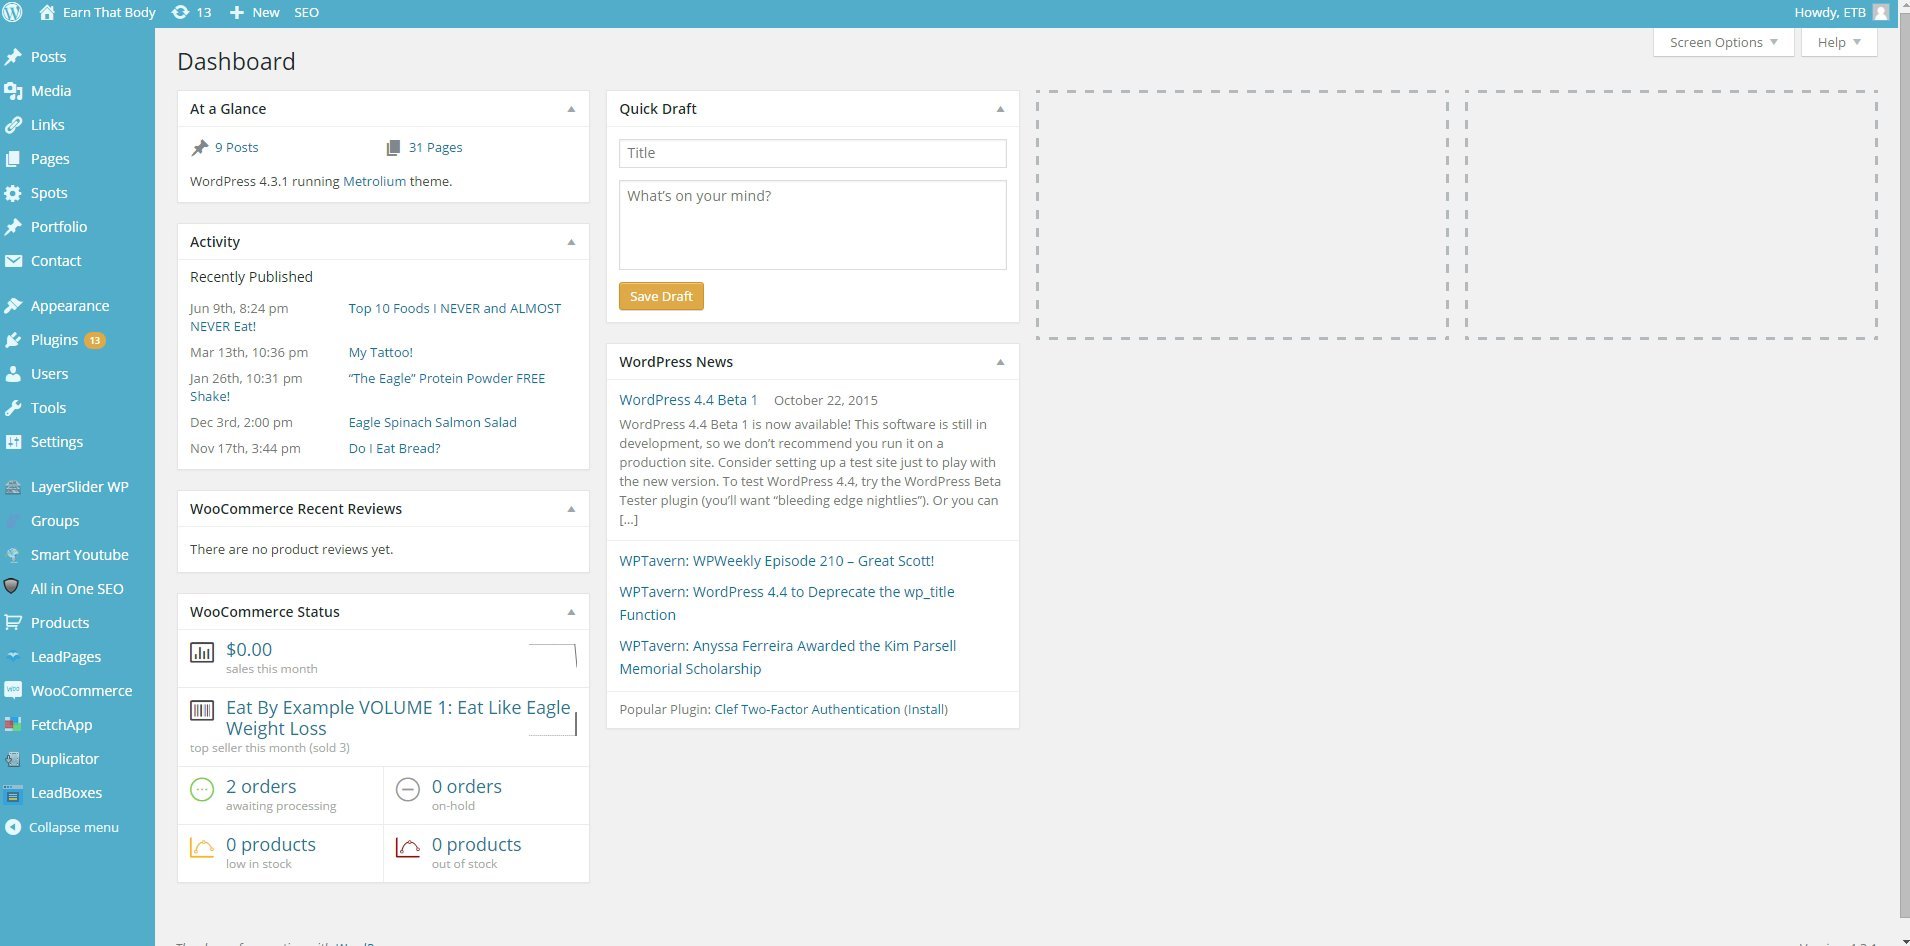Open the Do I Eat Bread? post
1910x946 pixels.
click(x=395, y=448)
